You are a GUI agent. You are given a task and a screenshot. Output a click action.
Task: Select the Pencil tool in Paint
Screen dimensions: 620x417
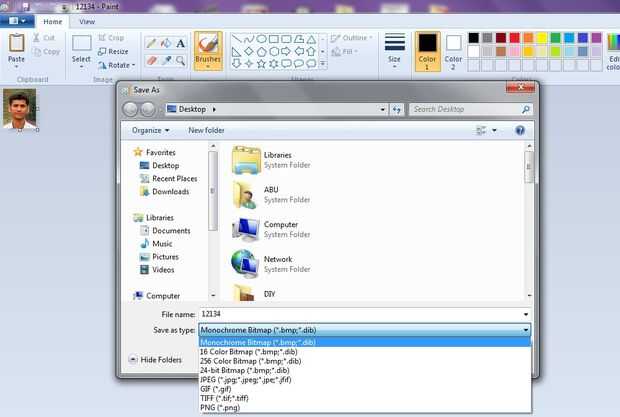(x=151, y=43)
